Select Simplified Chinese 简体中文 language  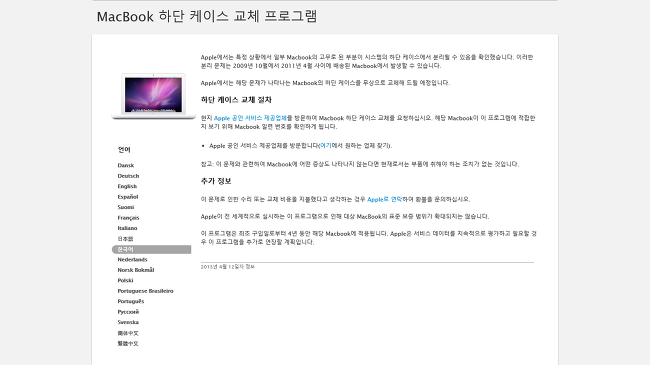(128, 333)
